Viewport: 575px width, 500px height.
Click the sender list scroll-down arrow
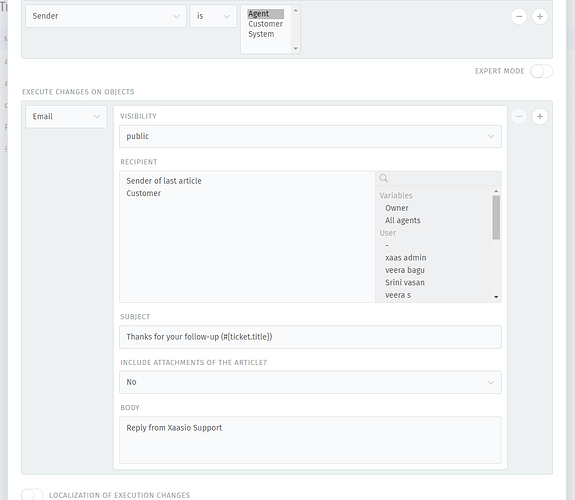296,48
